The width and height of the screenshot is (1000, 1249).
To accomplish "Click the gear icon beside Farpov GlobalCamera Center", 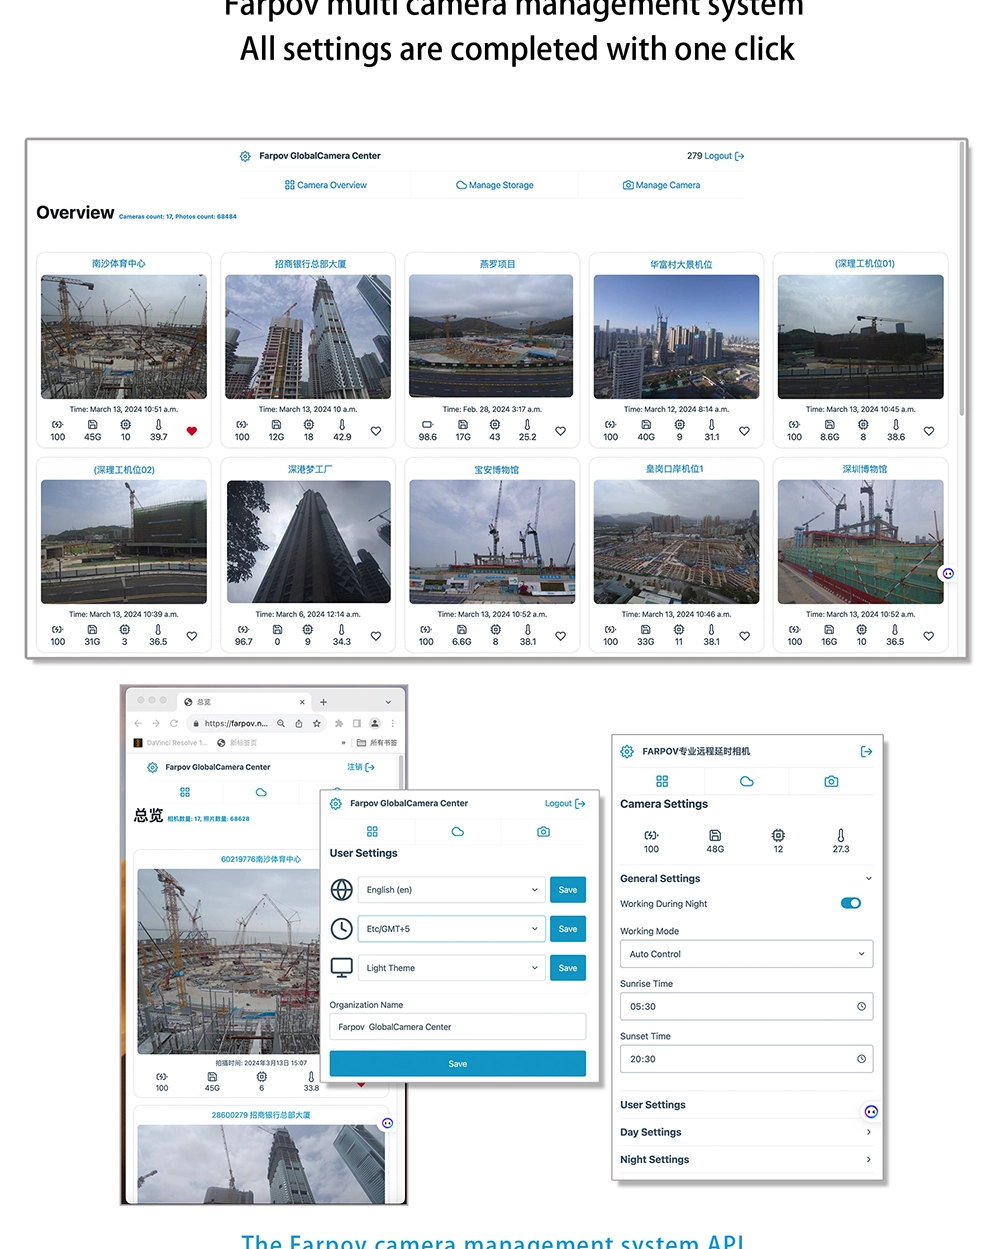I will pyautogui.click(x=245, y=156).
